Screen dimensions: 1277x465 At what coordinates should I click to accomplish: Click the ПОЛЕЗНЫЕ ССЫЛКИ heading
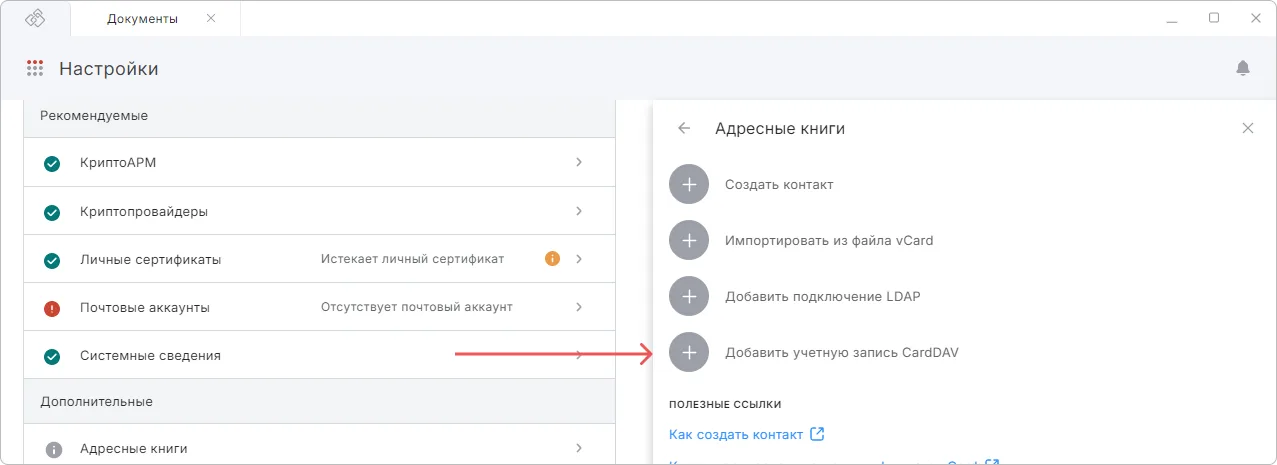click(x=725, y=404)
